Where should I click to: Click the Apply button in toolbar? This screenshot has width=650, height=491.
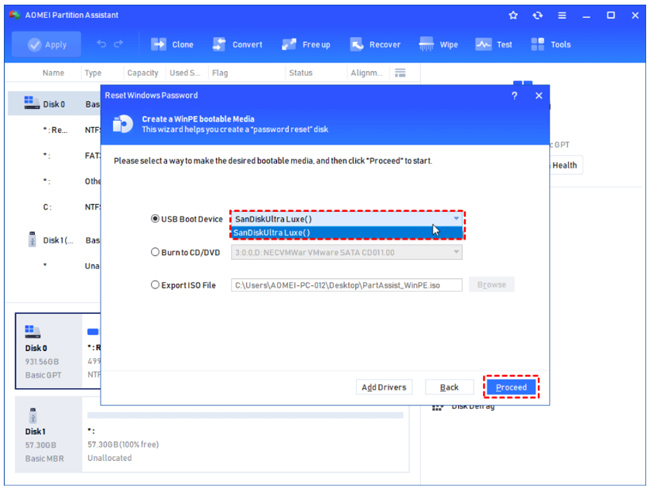click(x=46, y=44)
